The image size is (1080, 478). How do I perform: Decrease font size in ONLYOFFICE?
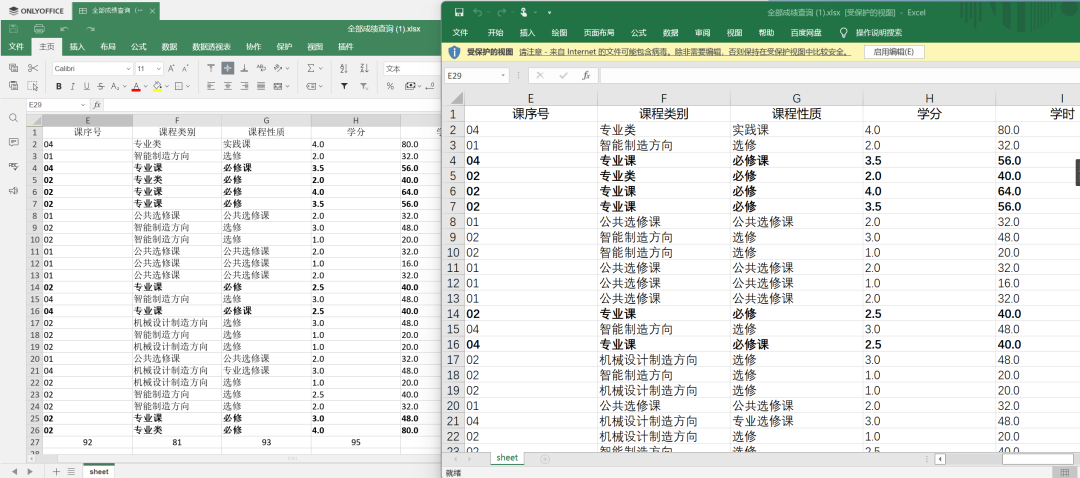click(x=187, y=68)
